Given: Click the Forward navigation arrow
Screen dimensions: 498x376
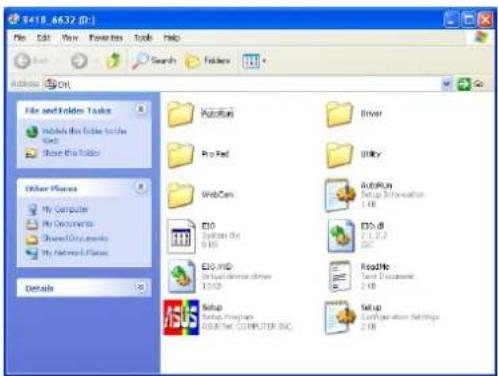Looking at the screenshot, I should coord(79,61).
